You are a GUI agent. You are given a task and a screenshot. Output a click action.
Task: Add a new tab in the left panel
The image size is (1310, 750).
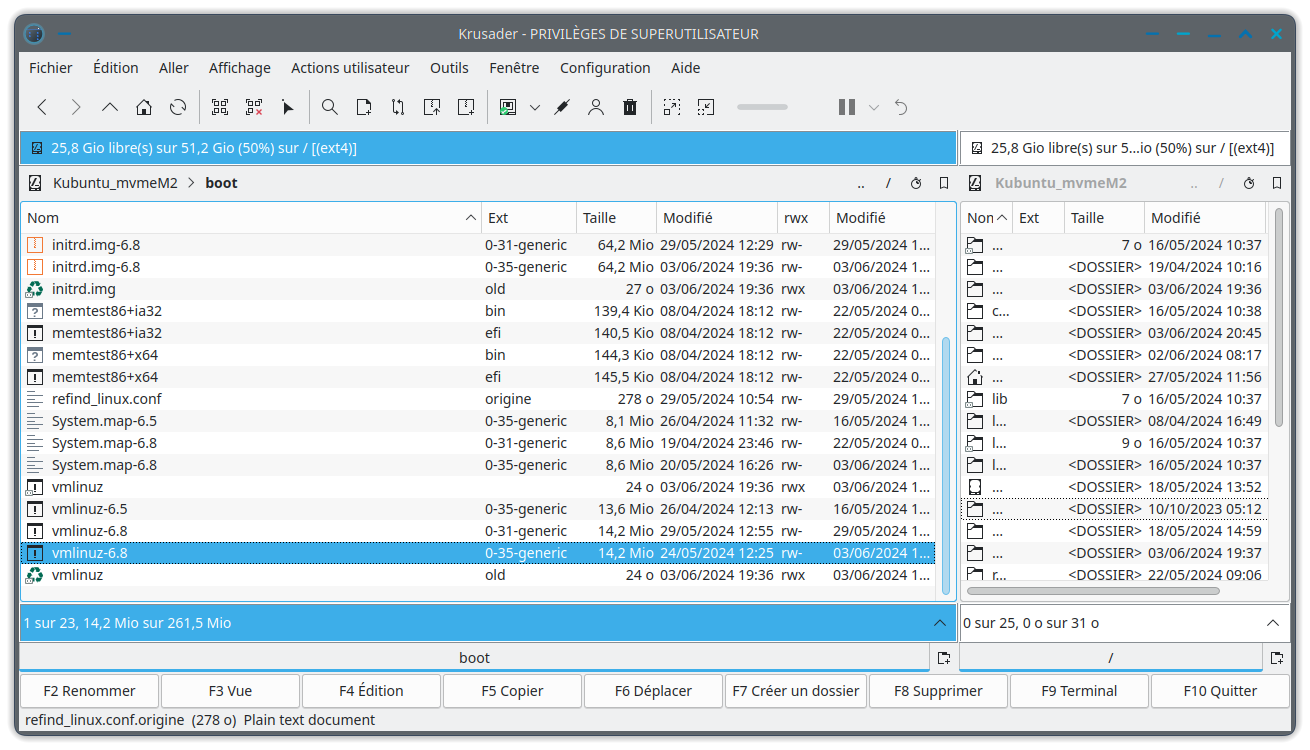click(x=943, y=658)
